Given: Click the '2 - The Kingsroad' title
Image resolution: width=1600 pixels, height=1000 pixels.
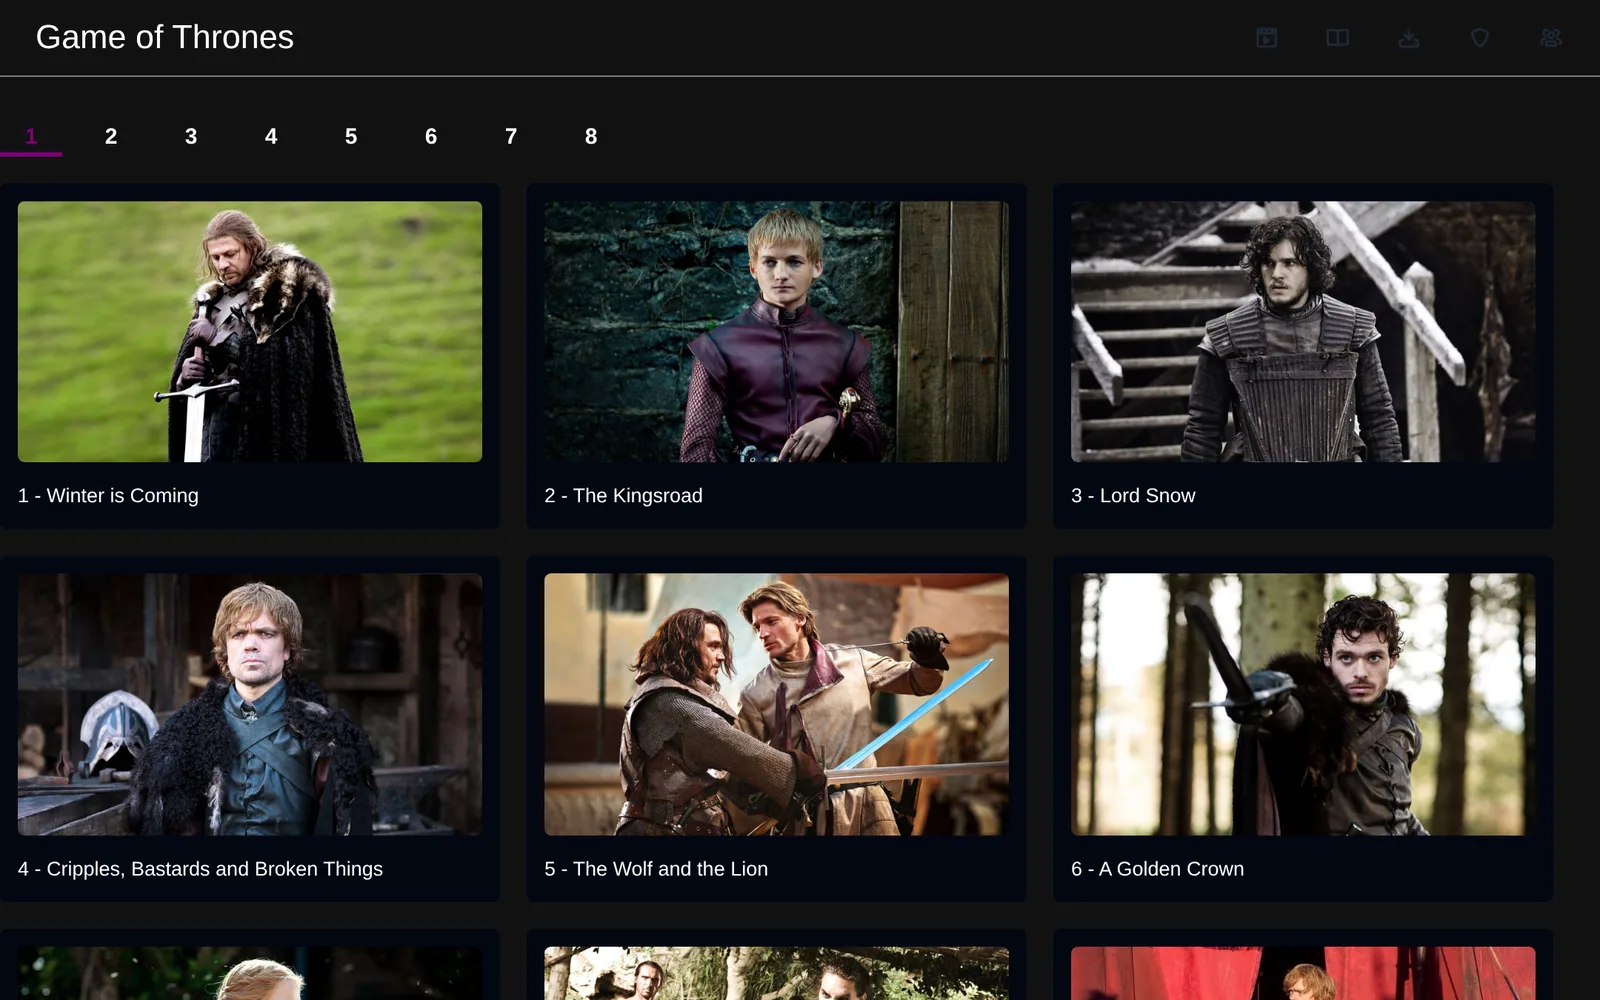Looking at the screenshot, I should (x=623, y=496).
